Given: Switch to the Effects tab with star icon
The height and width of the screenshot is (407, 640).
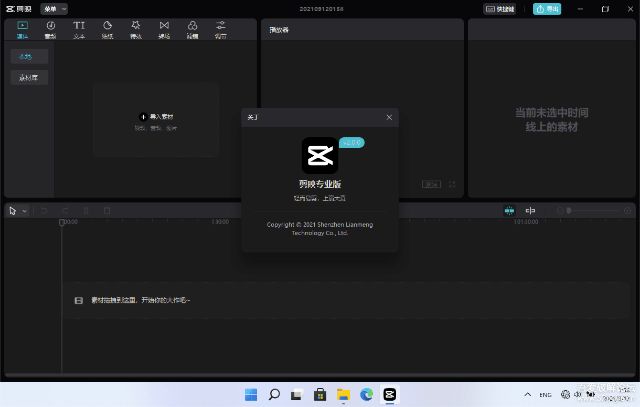Looking at the screenshot, I should point(136,30).
